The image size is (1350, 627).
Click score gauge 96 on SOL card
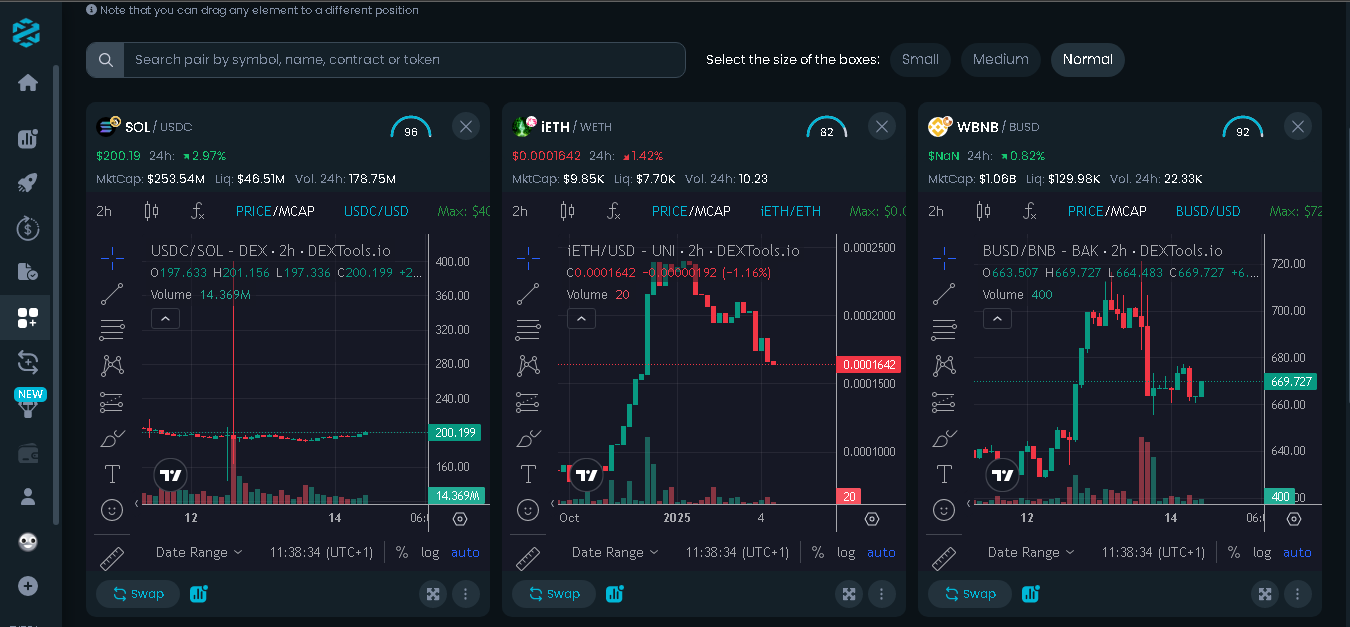[x=411, y=128]
